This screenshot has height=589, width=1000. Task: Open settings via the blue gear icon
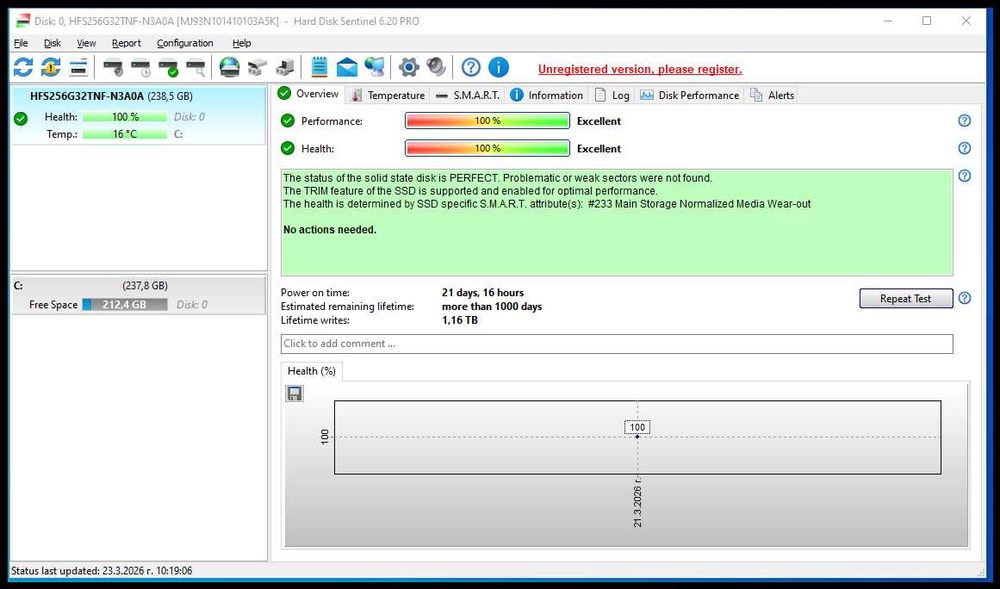(x=409, y=67)
